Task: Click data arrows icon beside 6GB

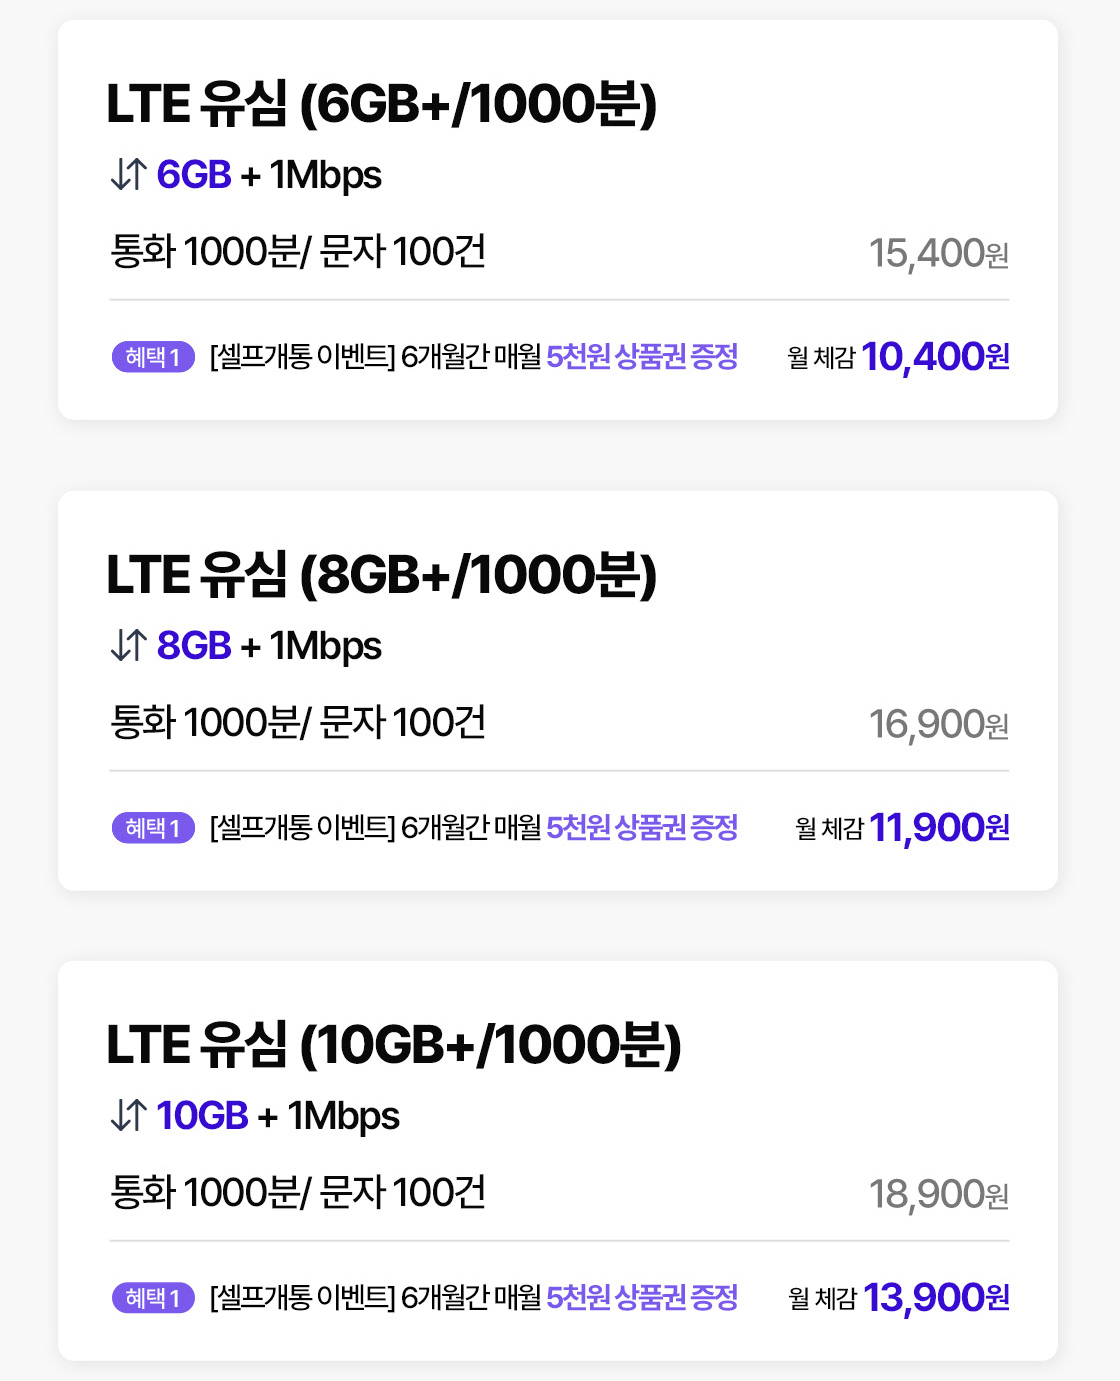Action: tap(129, 174)
